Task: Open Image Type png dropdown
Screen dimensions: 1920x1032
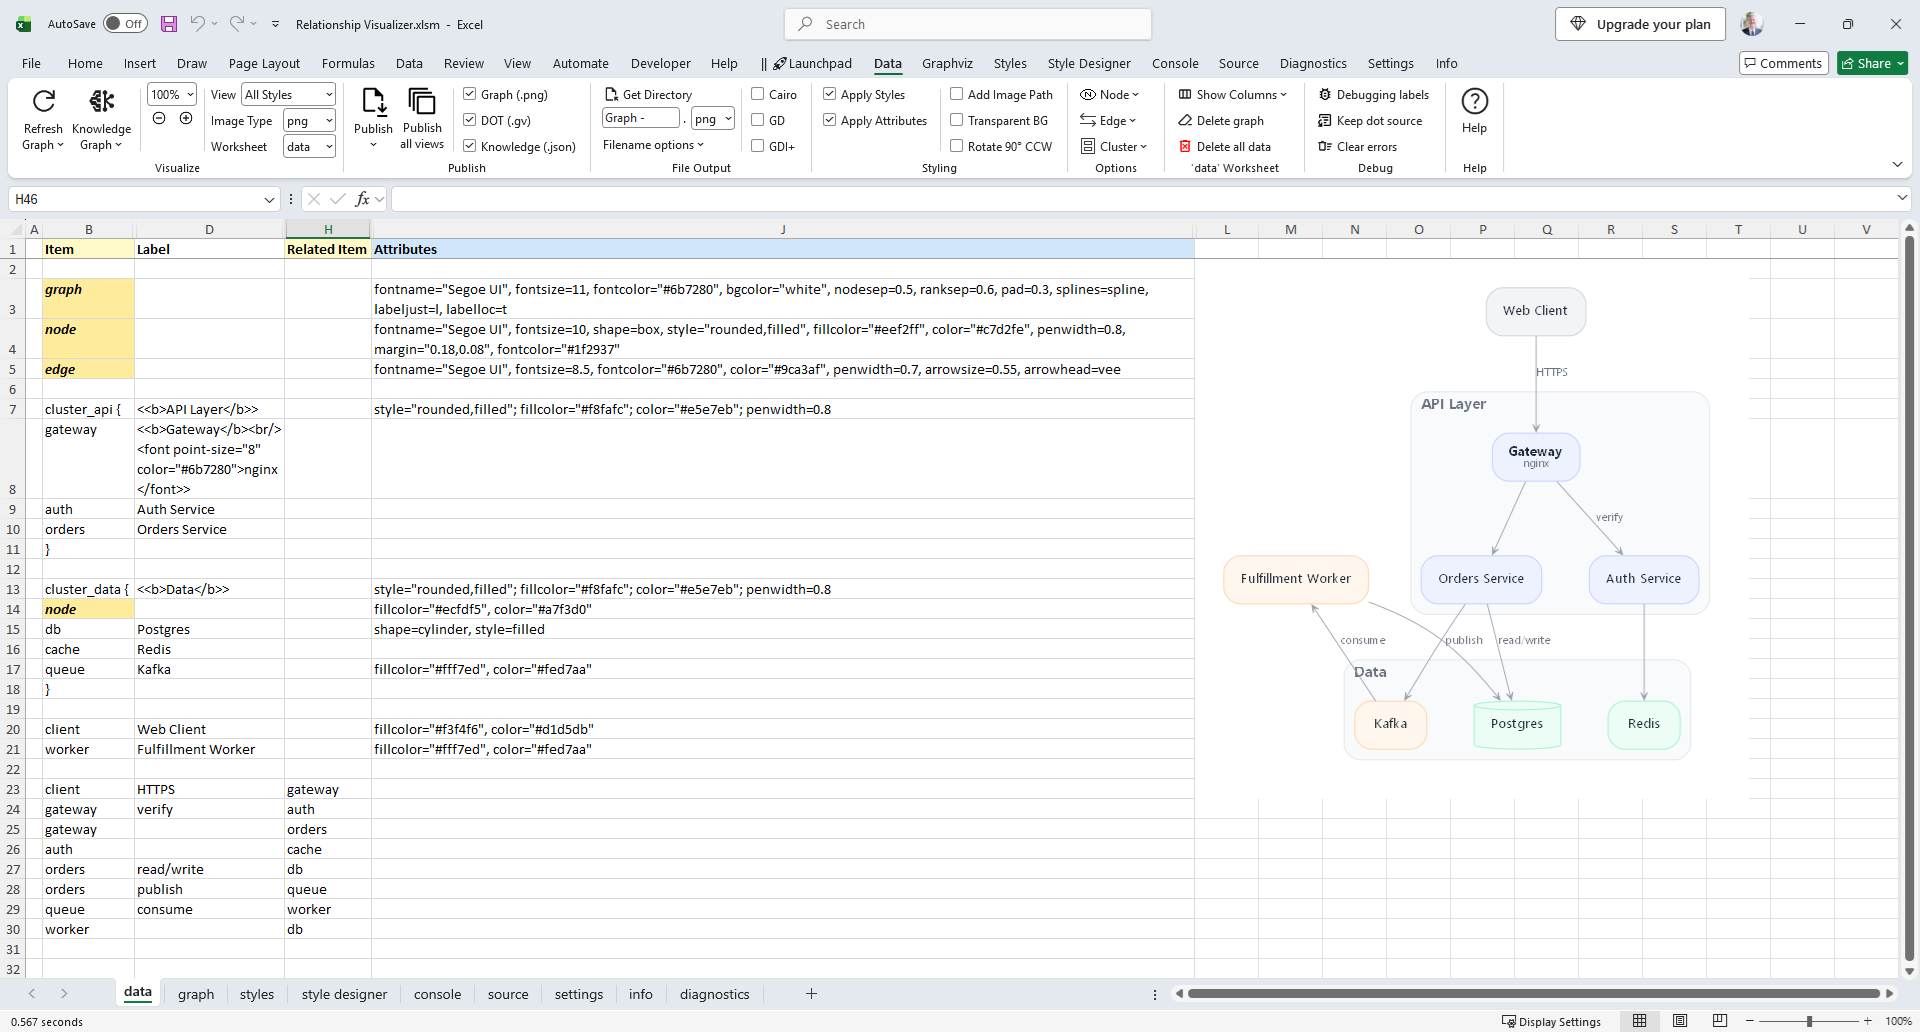Action: tap(309, 120)
